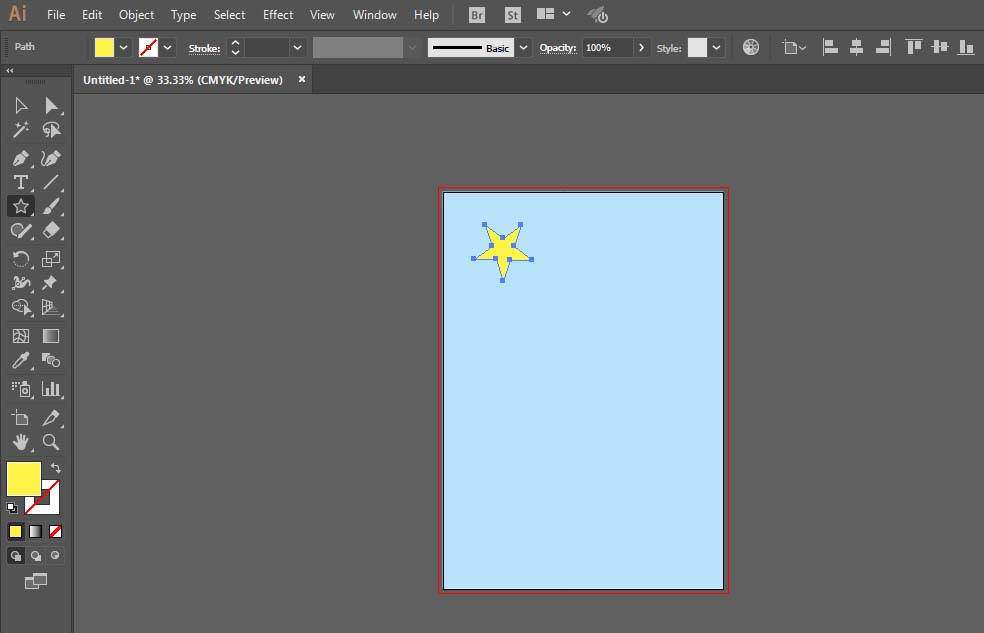
Task: Open the Effect menu
Action: pyautogui.click(x=278, y=15)
